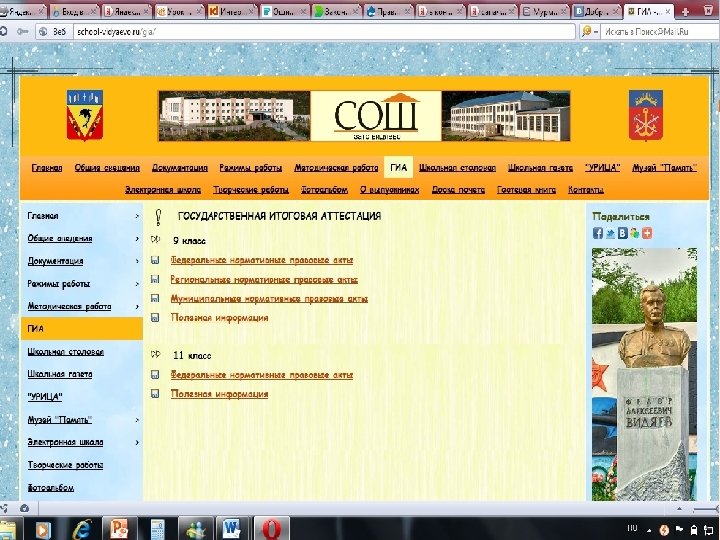Select 'ГИА' in the top navigation bar

click(398, 167)
